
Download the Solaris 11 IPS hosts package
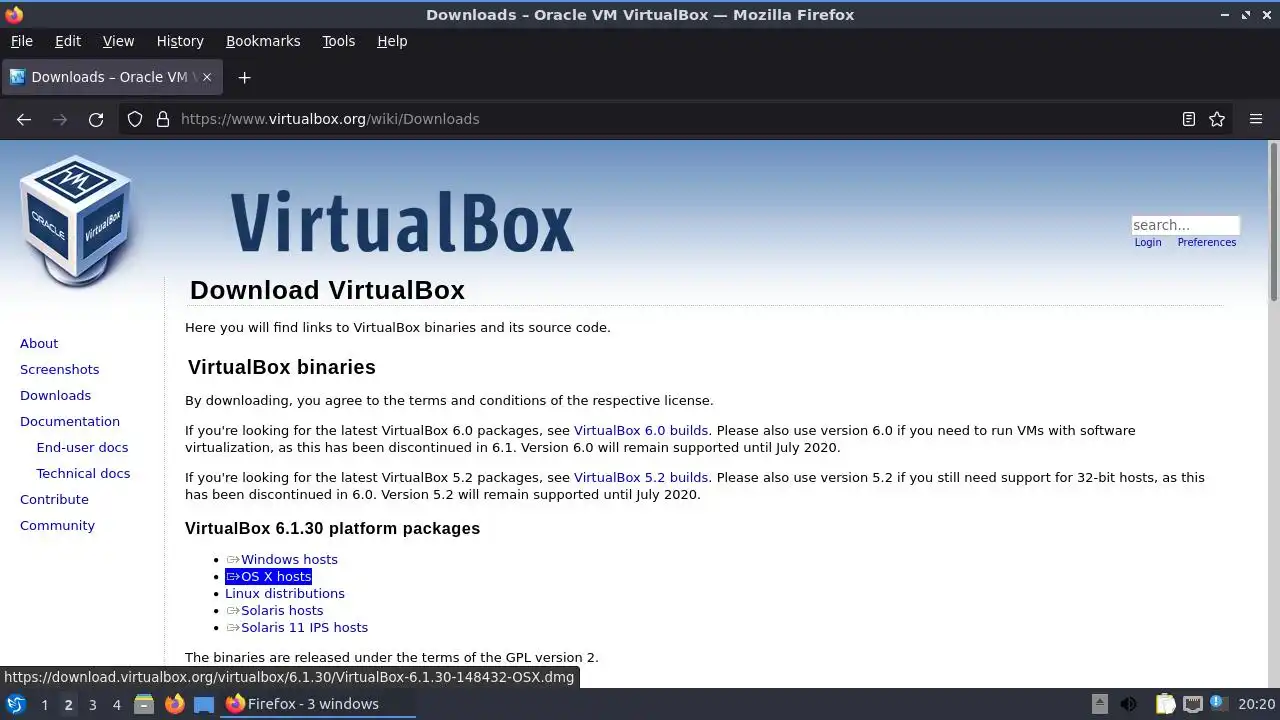pos(297,627)
